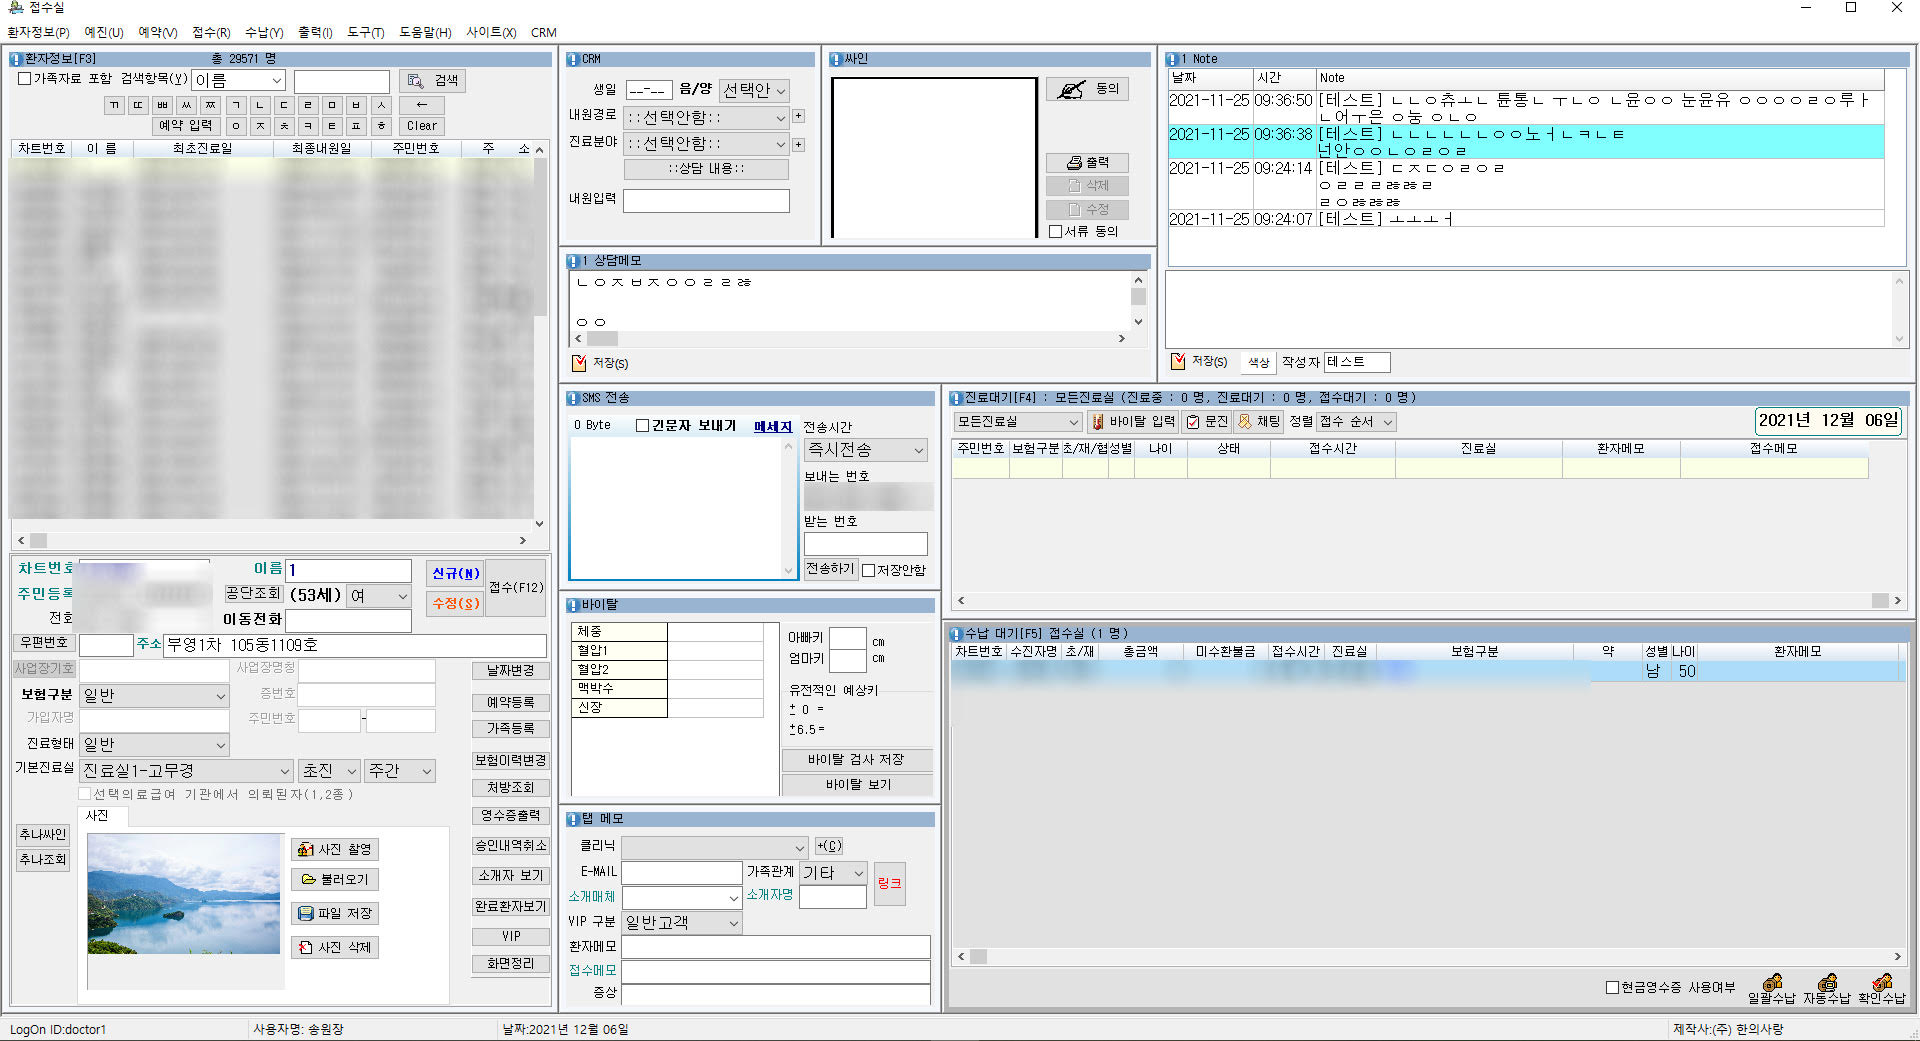Click the 환자메모 input field
Screen dimensions: 1920x1041
[775, 946]
